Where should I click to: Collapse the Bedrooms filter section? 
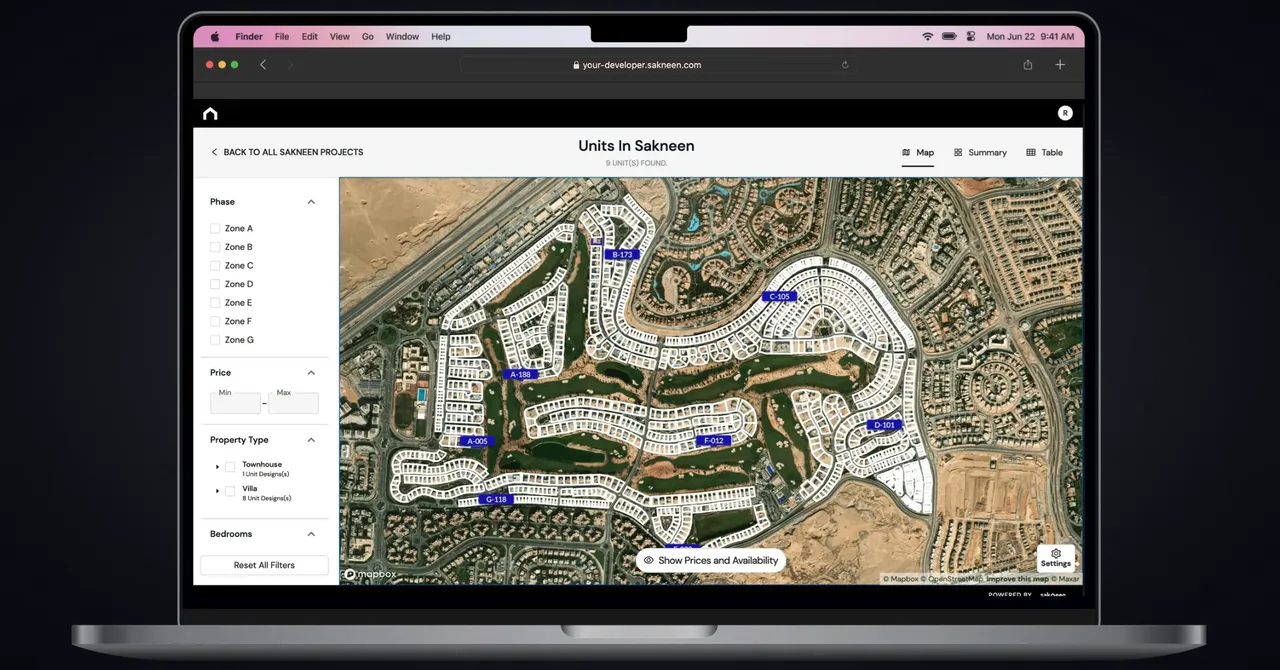311,534
